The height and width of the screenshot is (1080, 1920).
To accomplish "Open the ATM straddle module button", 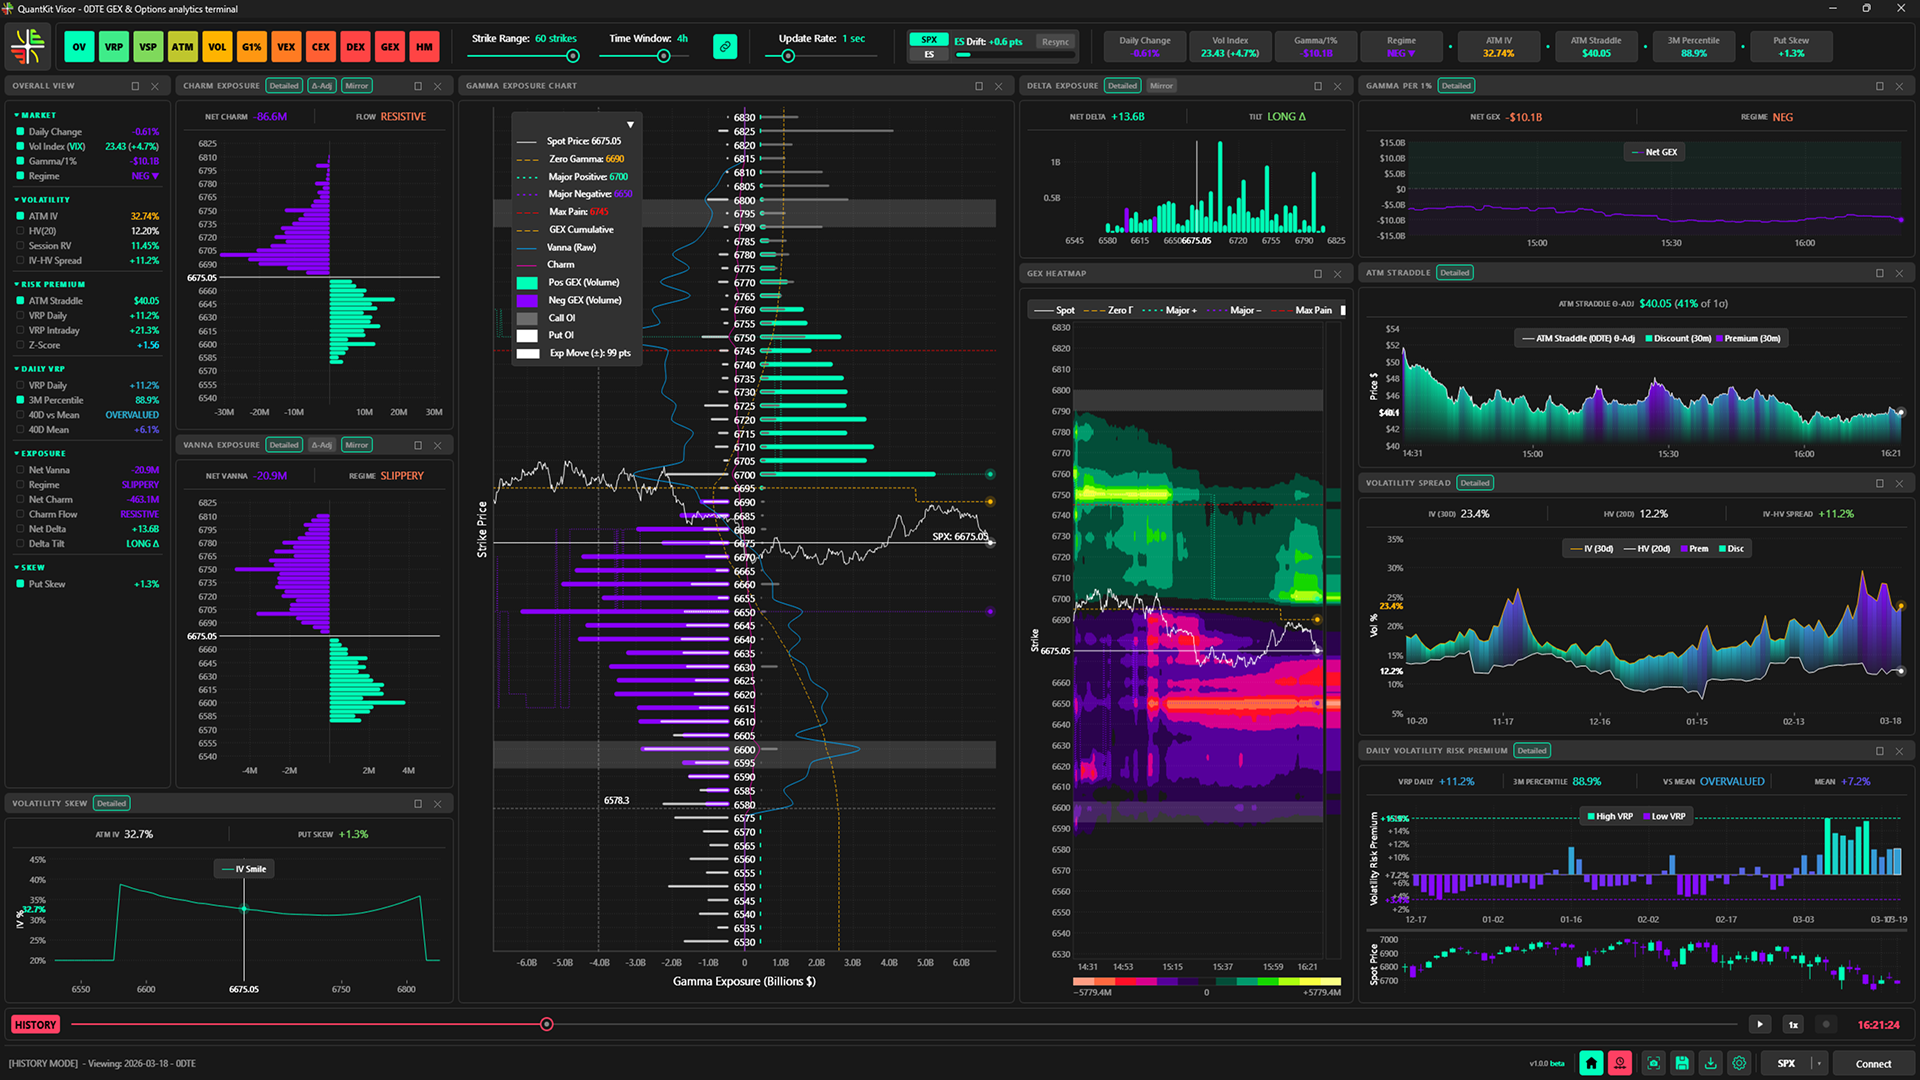I will click(x=182, y=46).
